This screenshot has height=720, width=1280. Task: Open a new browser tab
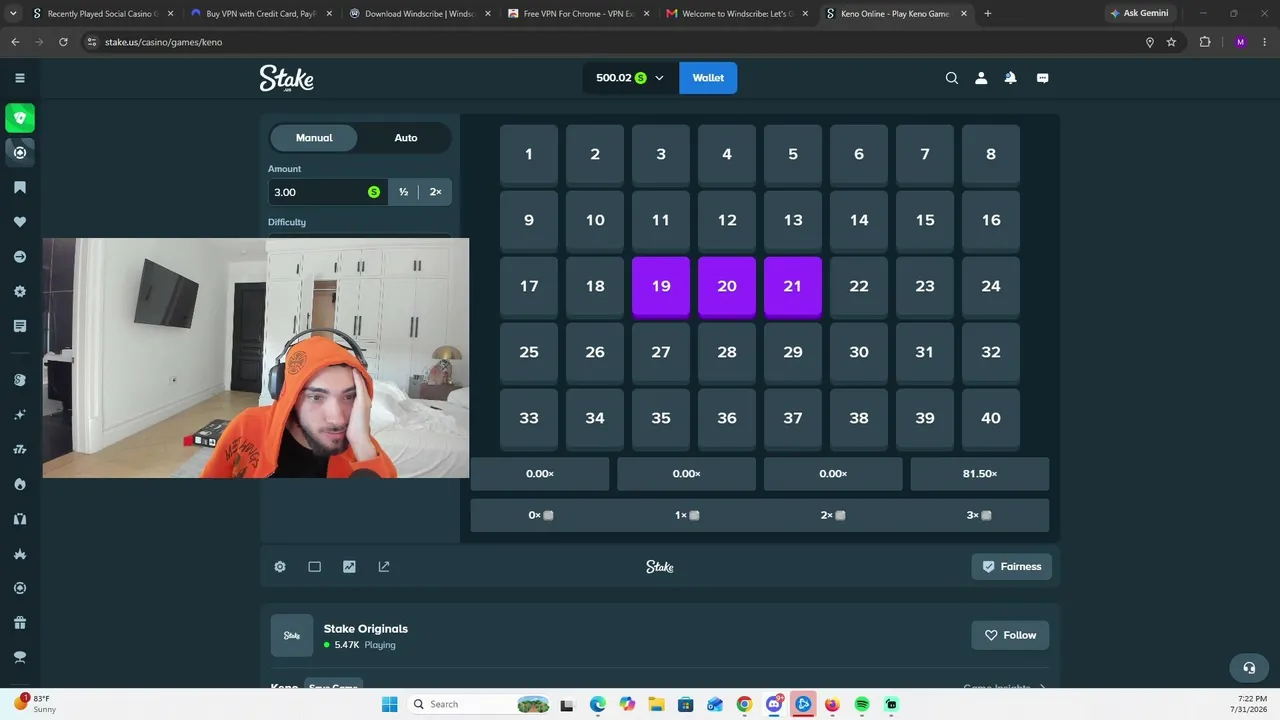tap(988, 14)
